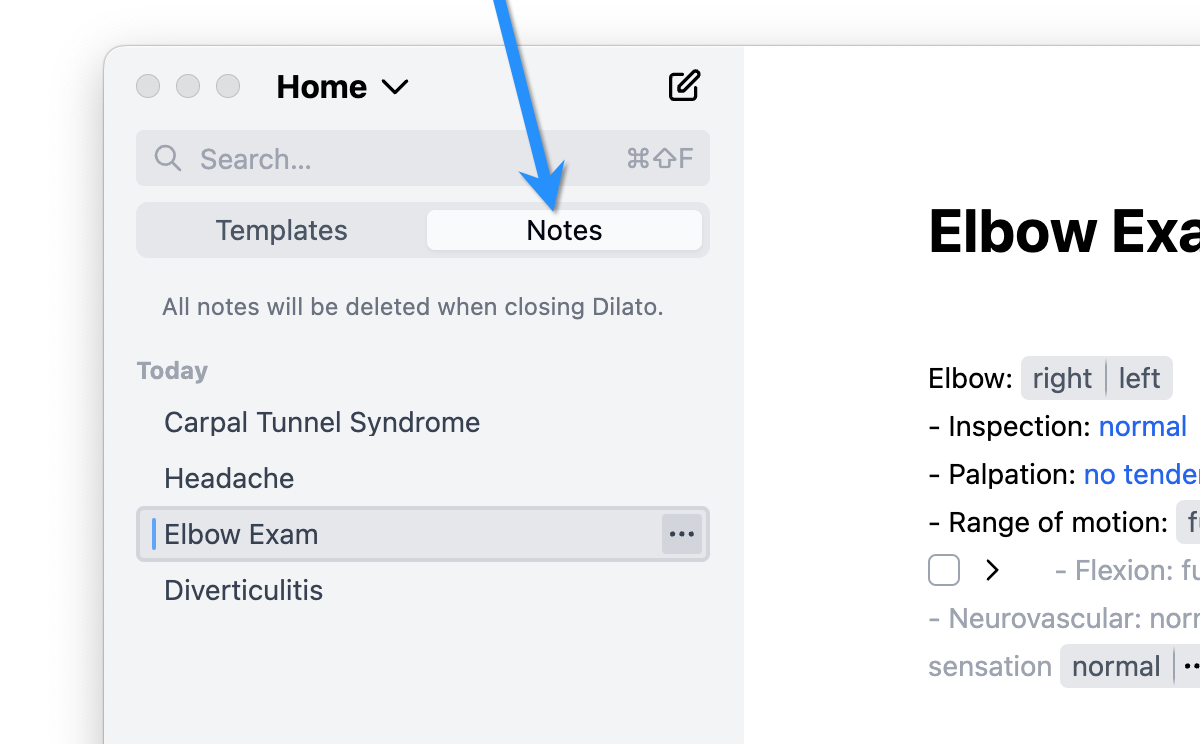The height and width of the screenshot is (744, 1200).
Task: Open the Headache note
Action: click(229, 478)
